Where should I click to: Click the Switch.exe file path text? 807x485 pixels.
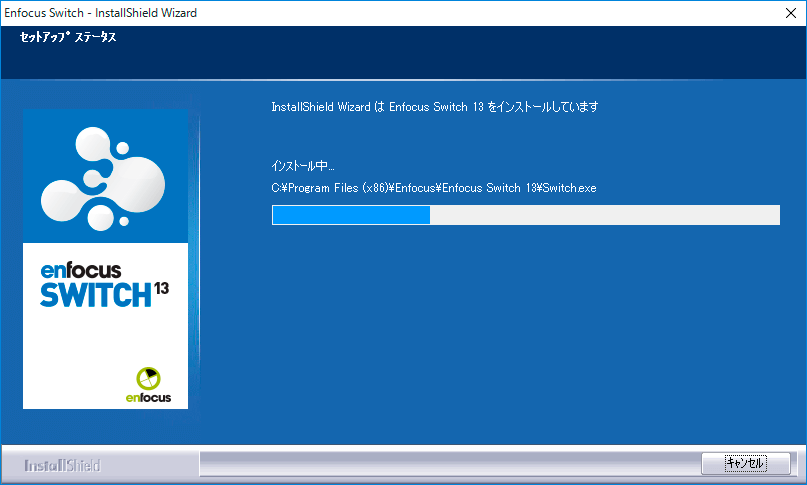(434, 188)
